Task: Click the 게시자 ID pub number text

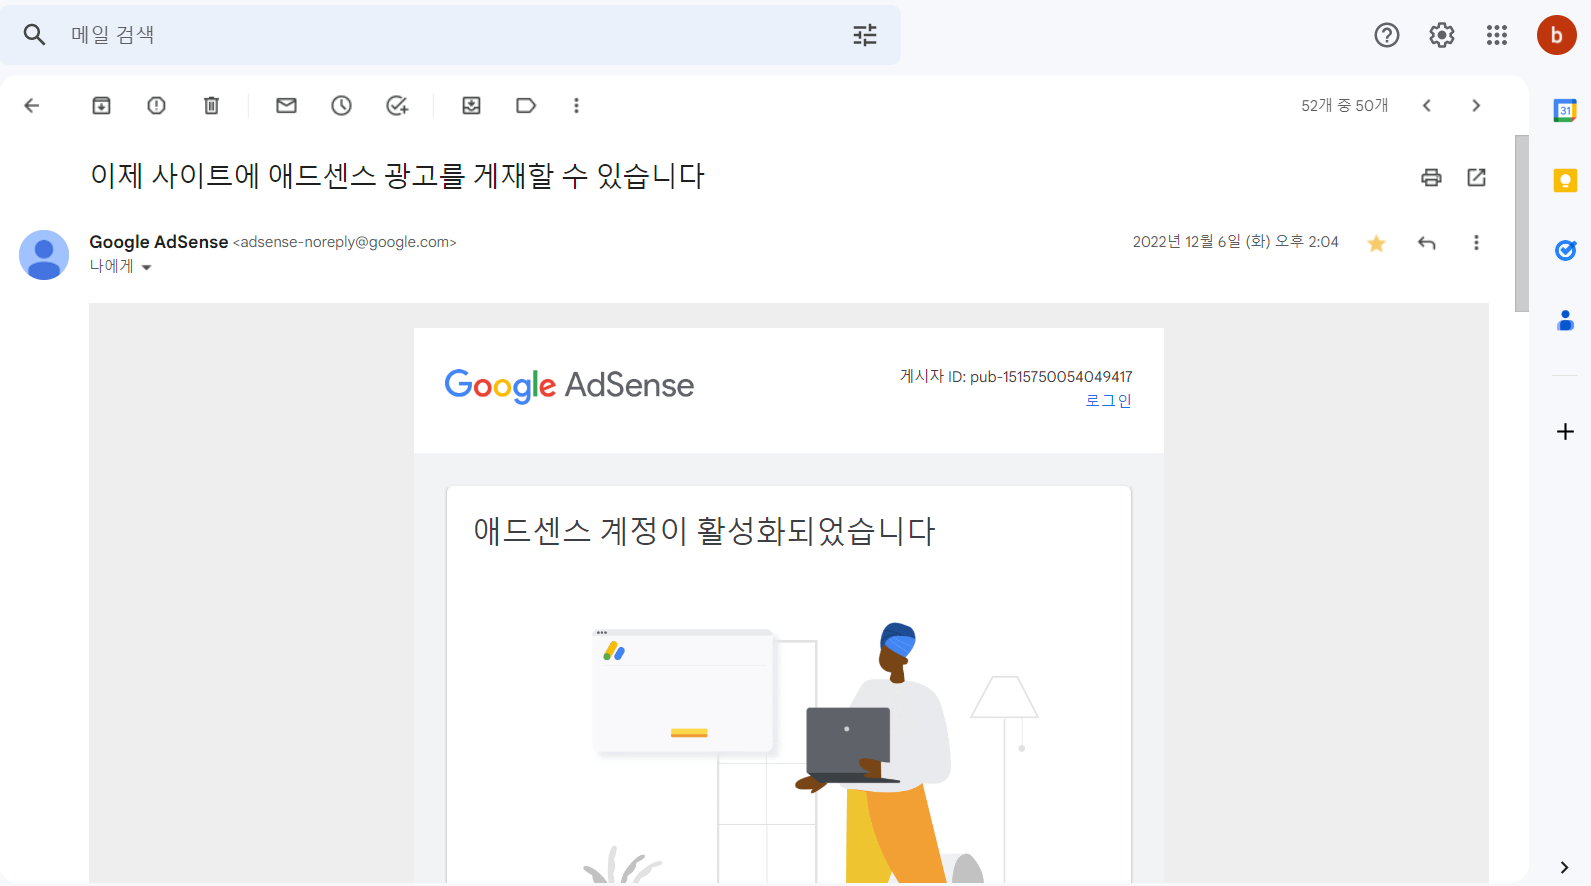Action: [x=1016, y=377]
